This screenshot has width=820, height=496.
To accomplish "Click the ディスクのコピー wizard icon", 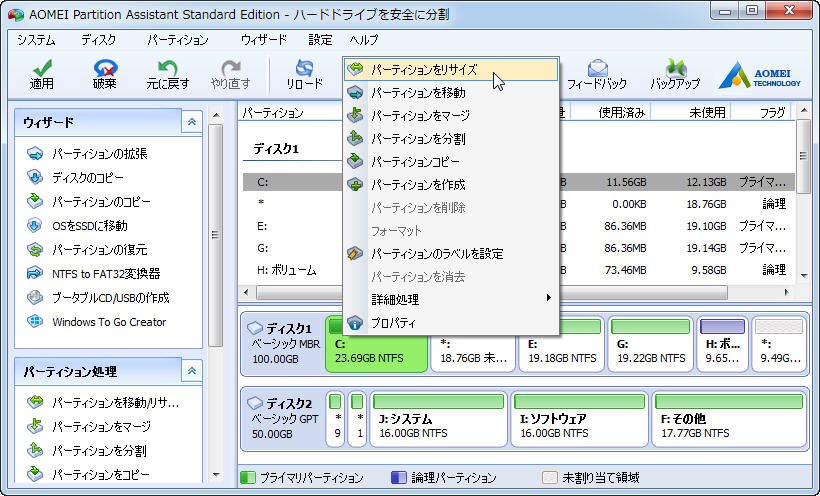I will tap(35, 177).
